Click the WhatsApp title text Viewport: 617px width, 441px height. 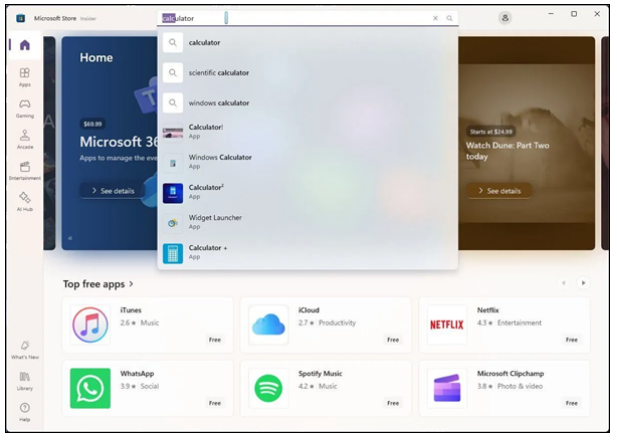point(137,374)
